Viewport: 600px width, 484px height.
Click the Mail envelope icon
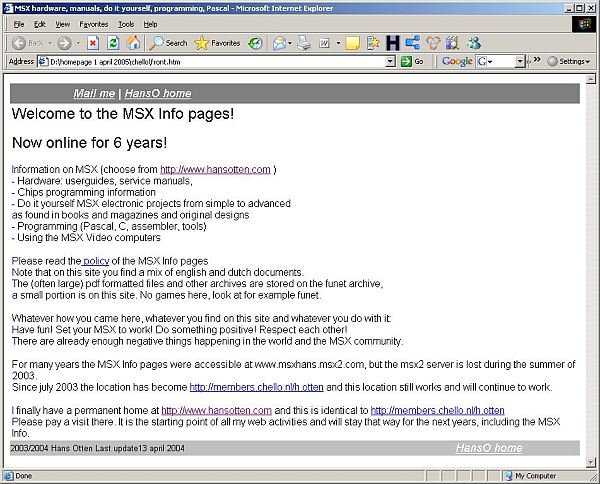point(279,43)
